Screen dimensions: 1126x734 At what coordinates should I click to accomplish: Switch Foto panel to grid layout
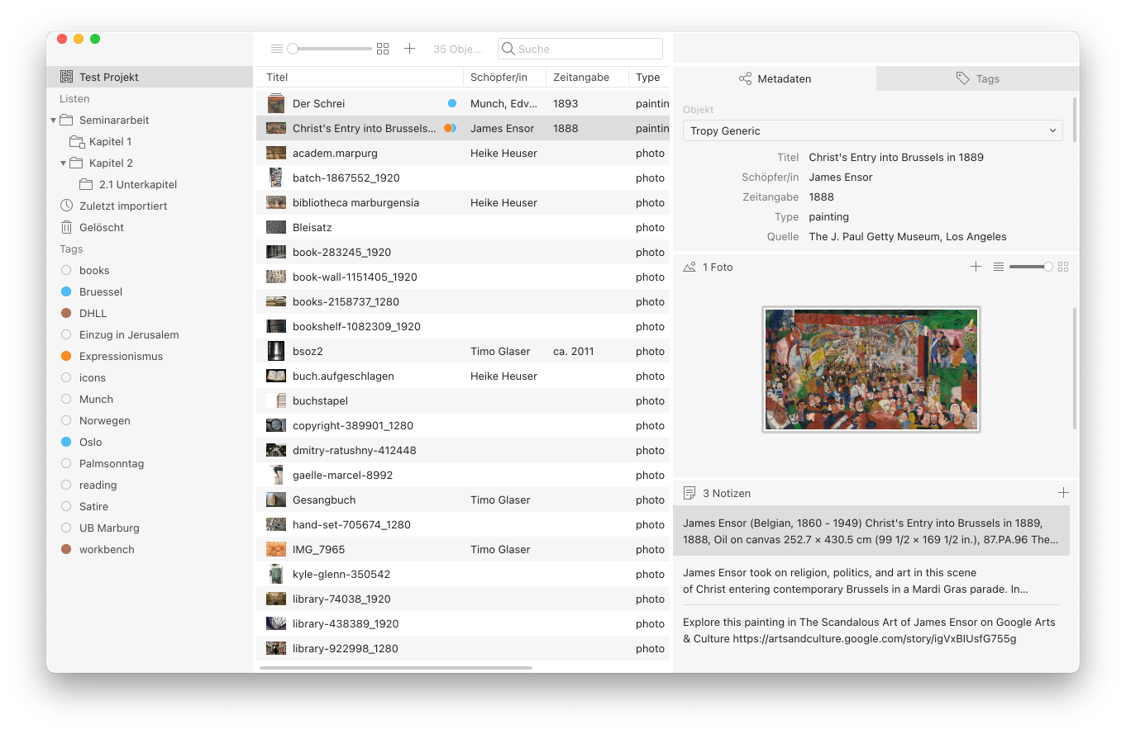[x=1063, y=267]
